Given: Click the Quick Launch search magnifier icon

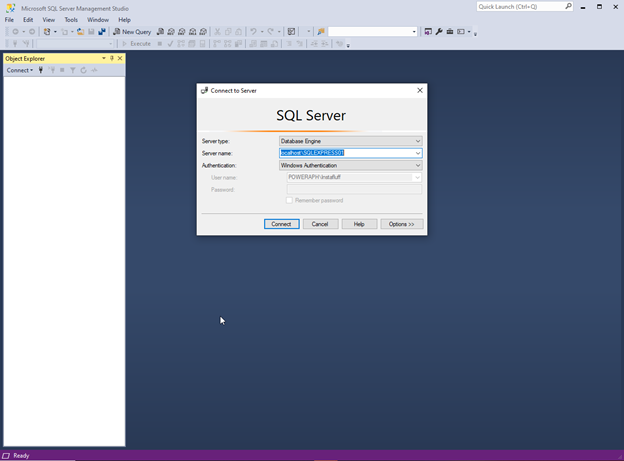Looking at the screenshot, I should coord(568,6).
